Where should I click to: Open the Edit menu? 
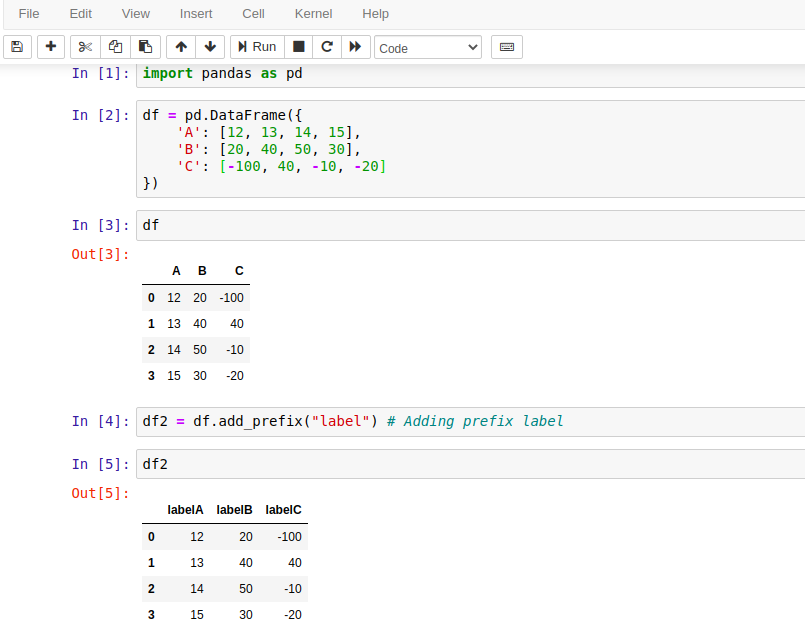click(81, 14)
